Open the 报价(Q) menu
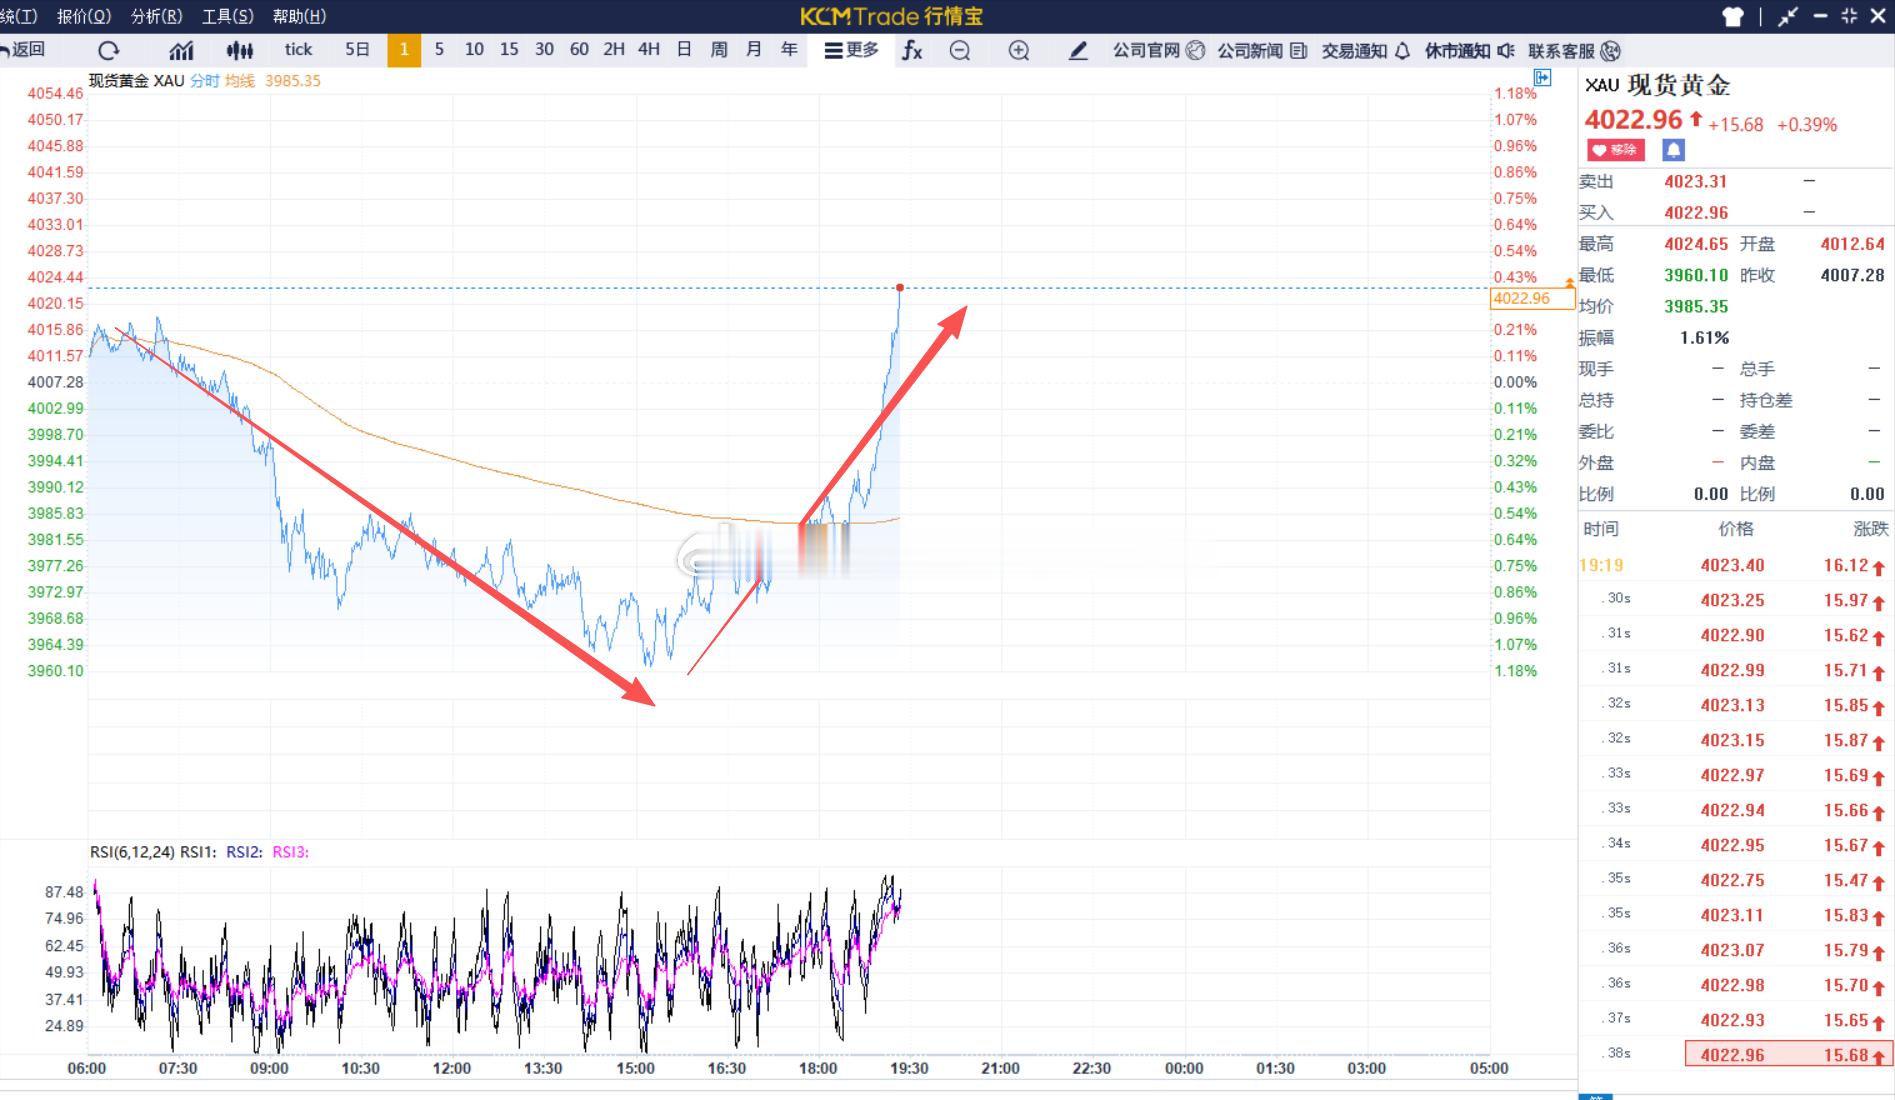The width and height of the screenshot is (1895, 1100). point(84,16)
